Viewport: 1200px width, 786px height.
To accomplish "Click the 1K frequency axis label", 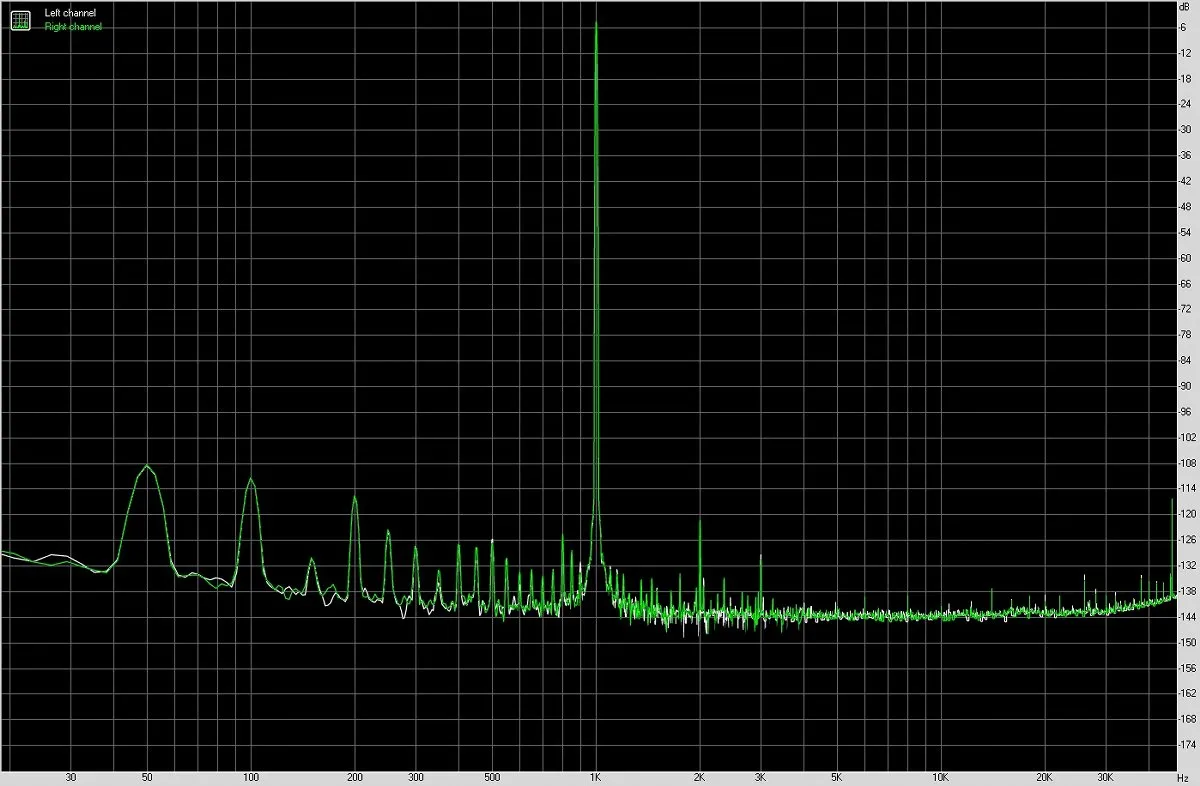I will 596,777.
